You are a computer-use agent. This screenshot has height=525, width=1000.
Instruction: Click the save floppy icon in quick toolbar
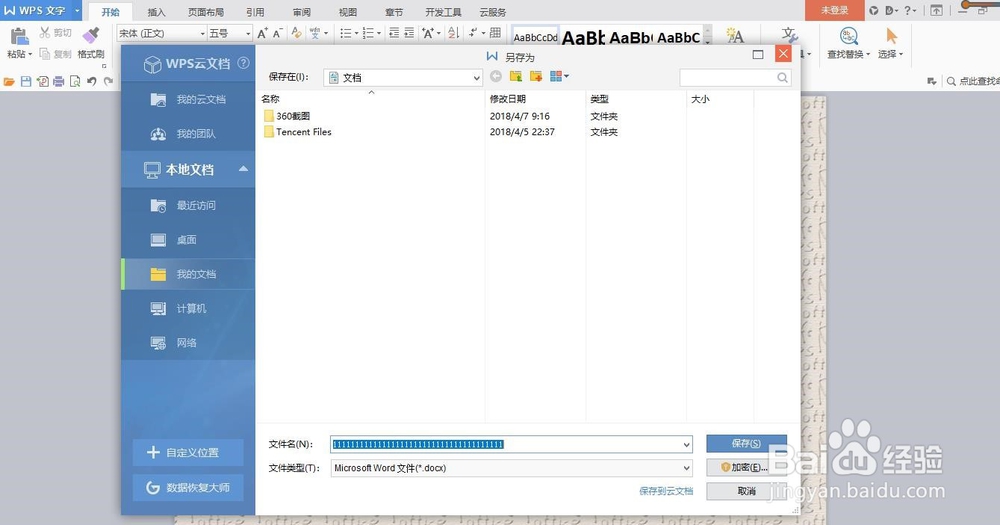click(x=26, y=82)
